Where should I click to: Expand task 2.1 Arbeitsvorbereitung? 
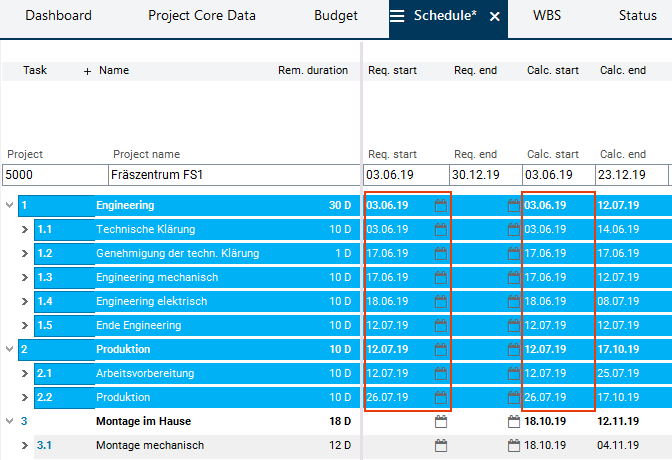(26, 374)
